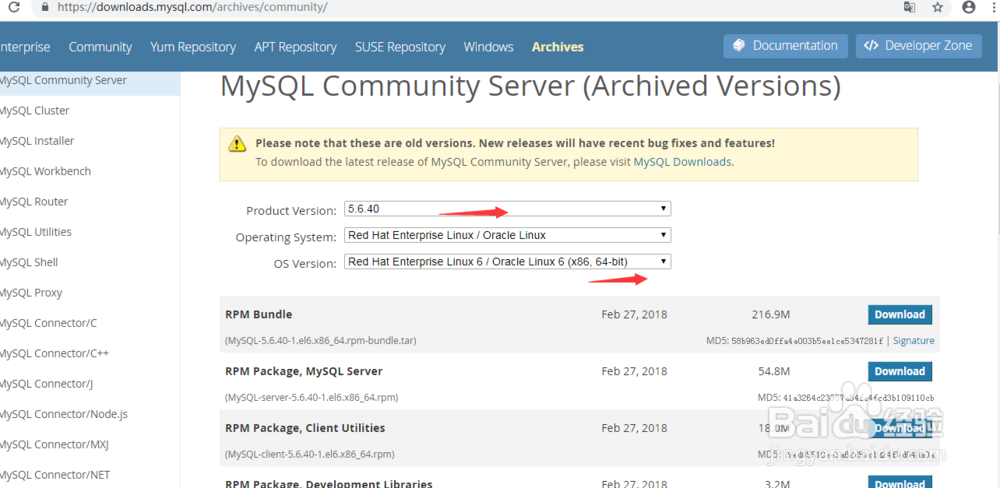Click the MySQL Community Server (Archived Versions) heading
Screen dimensions: 1000x488
pos(530,86)
